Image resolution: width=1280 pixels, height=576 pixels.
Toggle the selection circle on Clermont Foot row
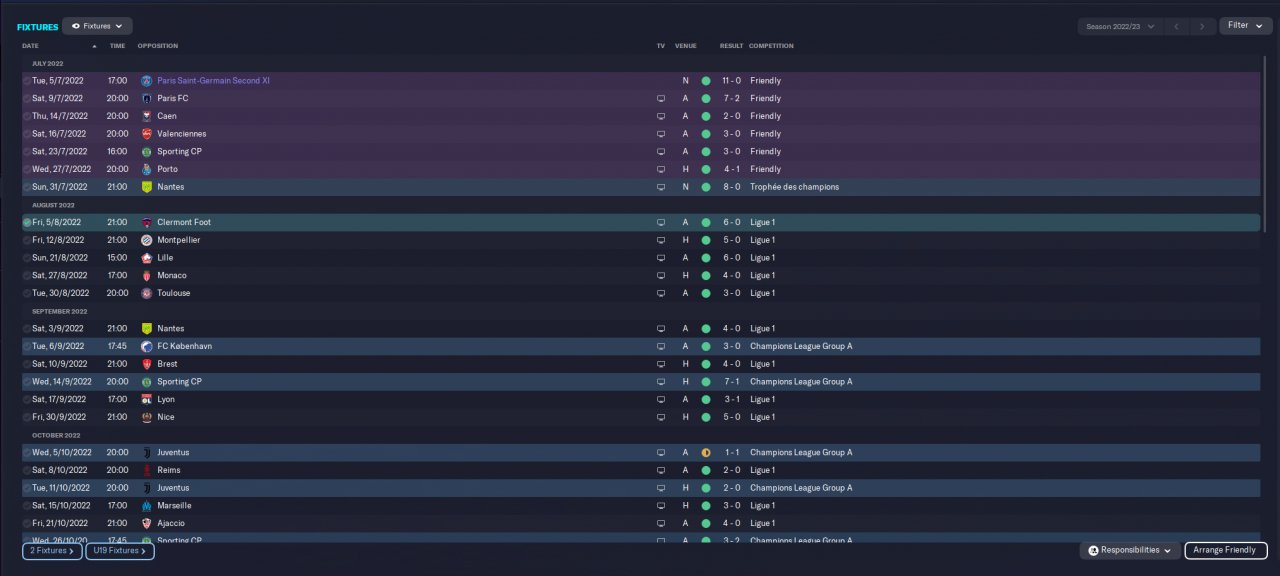coord(27,222)
